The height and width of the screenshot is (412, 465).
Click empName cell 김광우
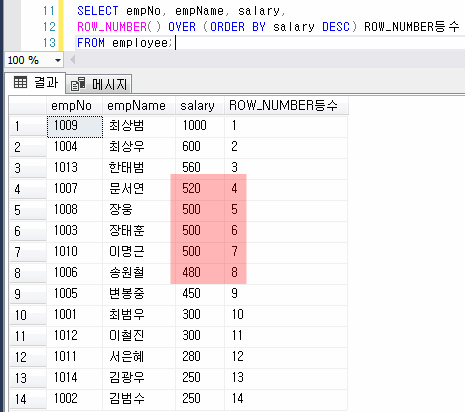139,378
